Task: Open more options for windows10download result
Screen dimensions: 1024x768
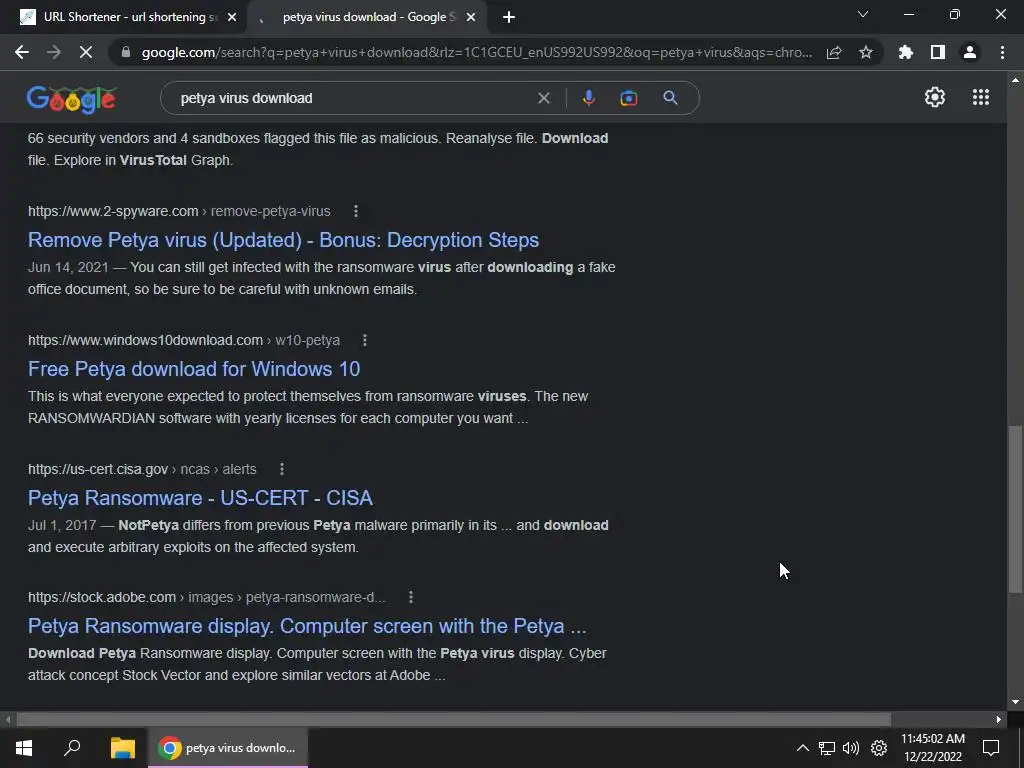Action: pos(365,340)
